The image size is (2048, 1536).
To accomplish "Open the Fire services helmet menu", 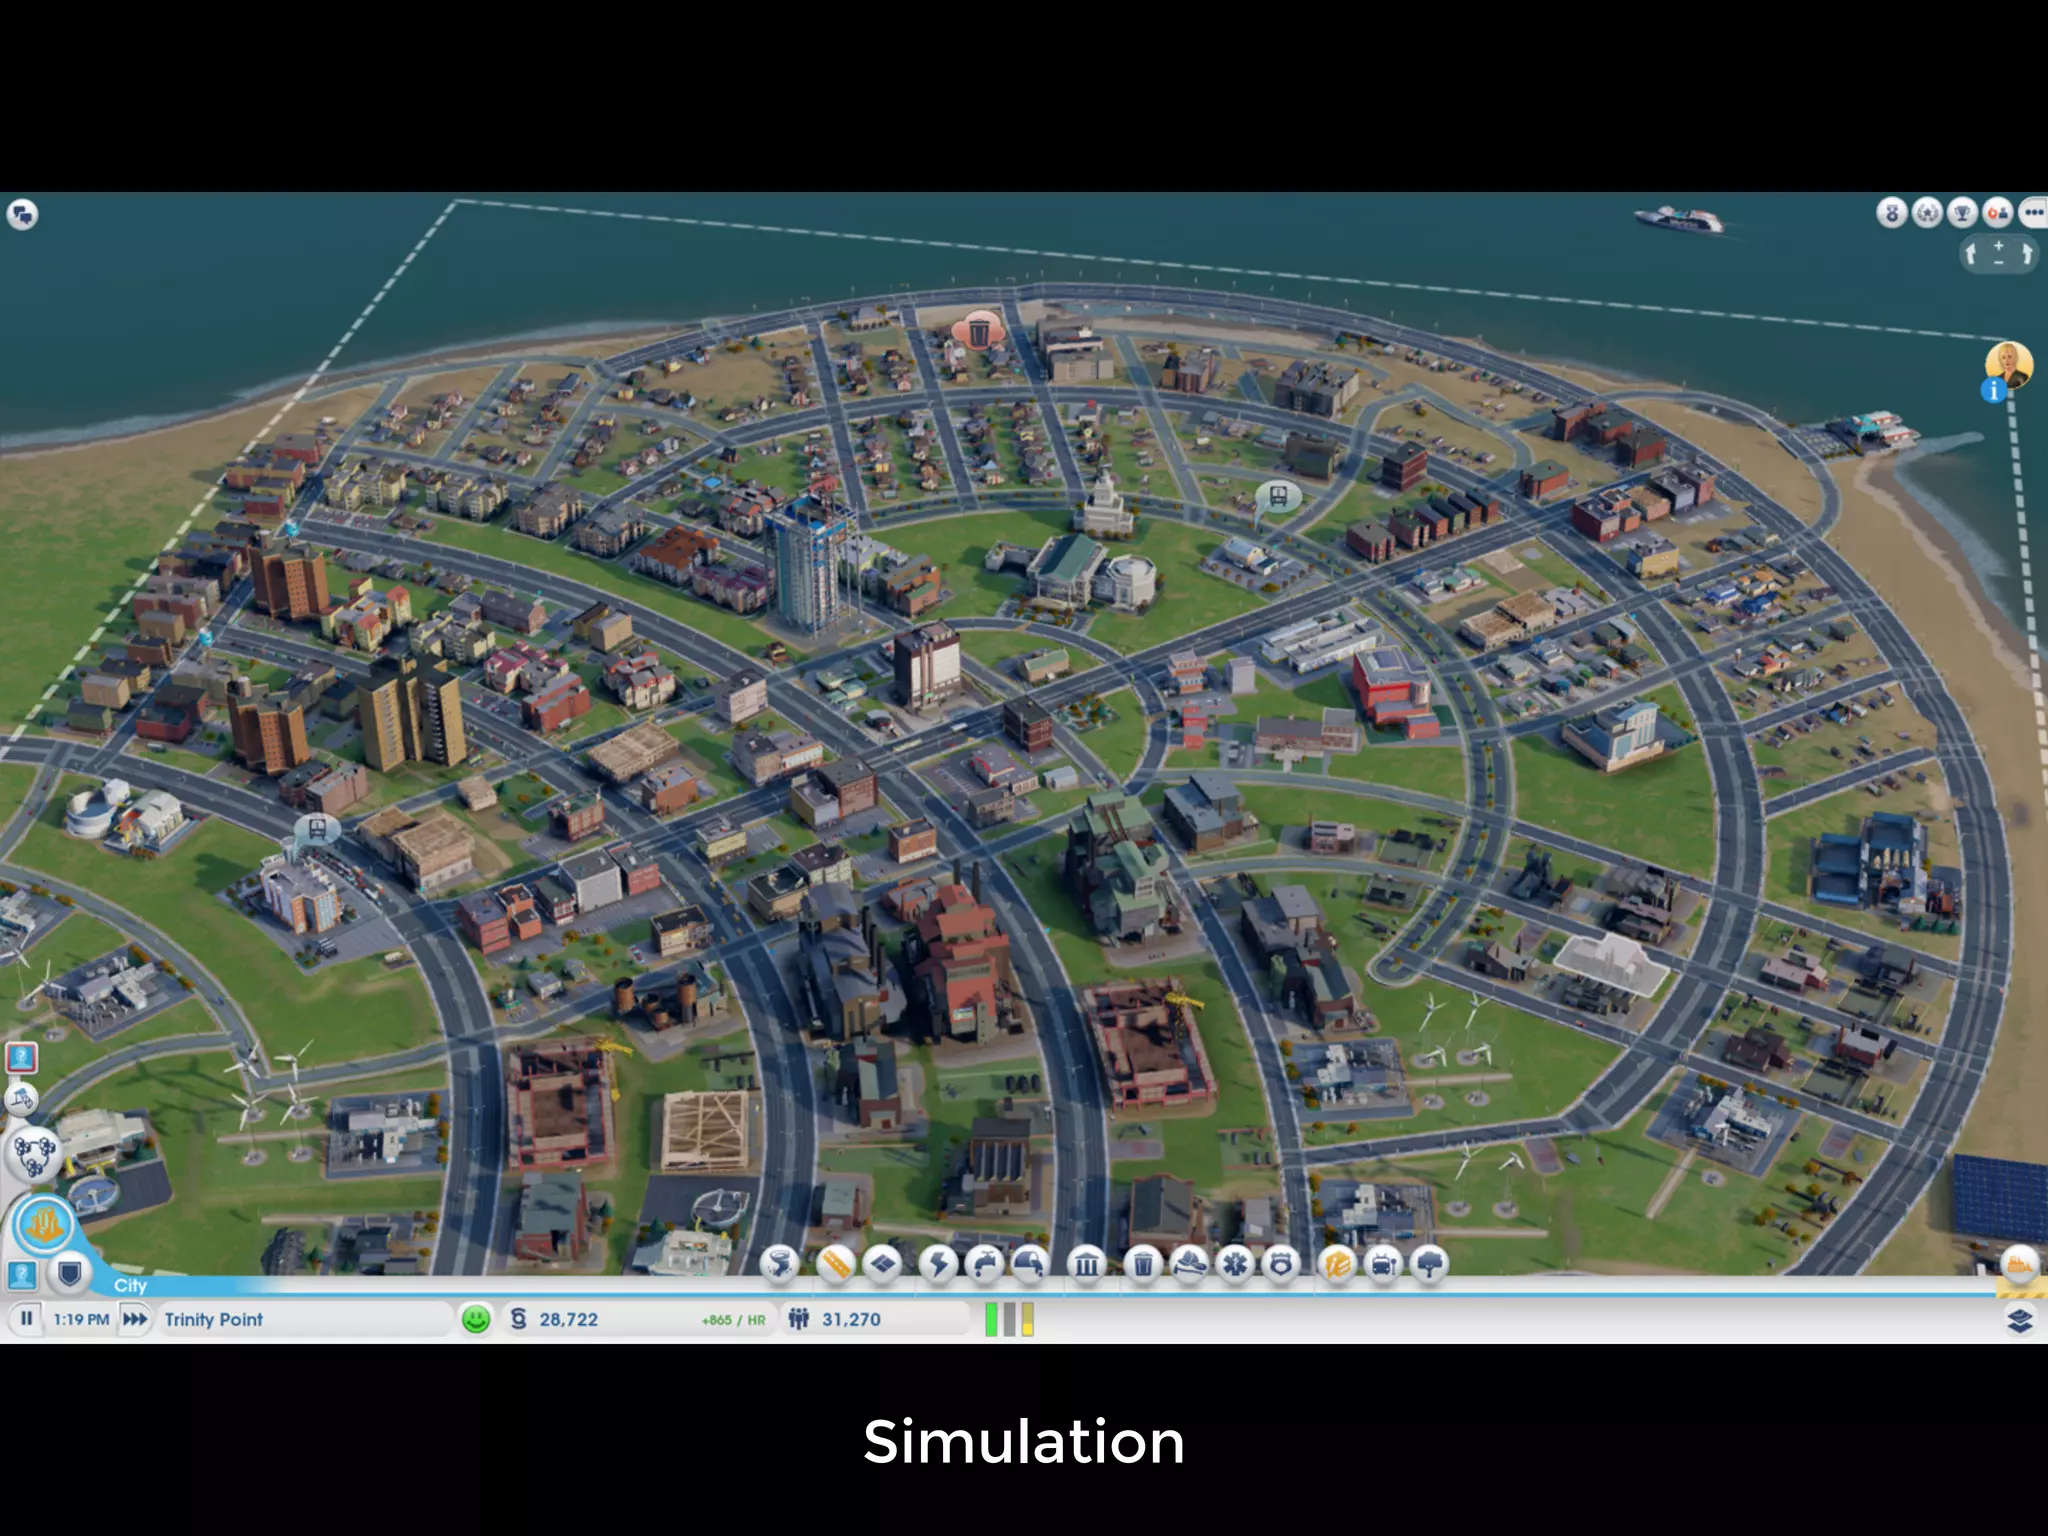I will [x=1189, y=1265].
